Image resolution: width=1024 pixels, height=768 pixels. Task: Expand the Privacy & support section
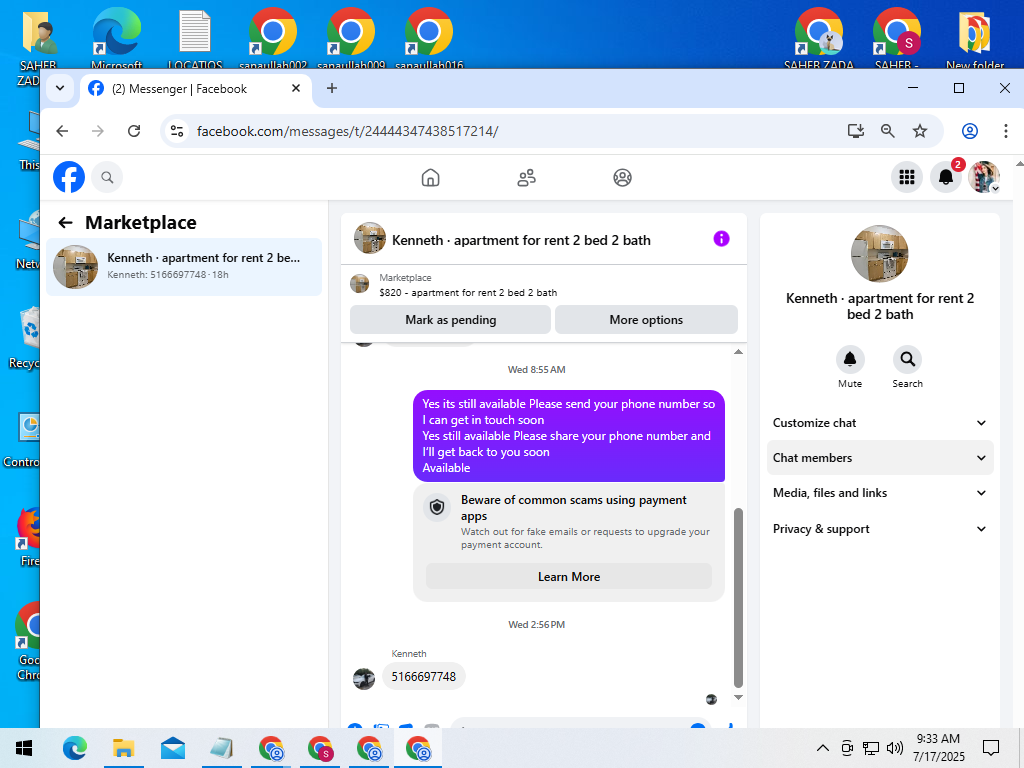[880, 529]
